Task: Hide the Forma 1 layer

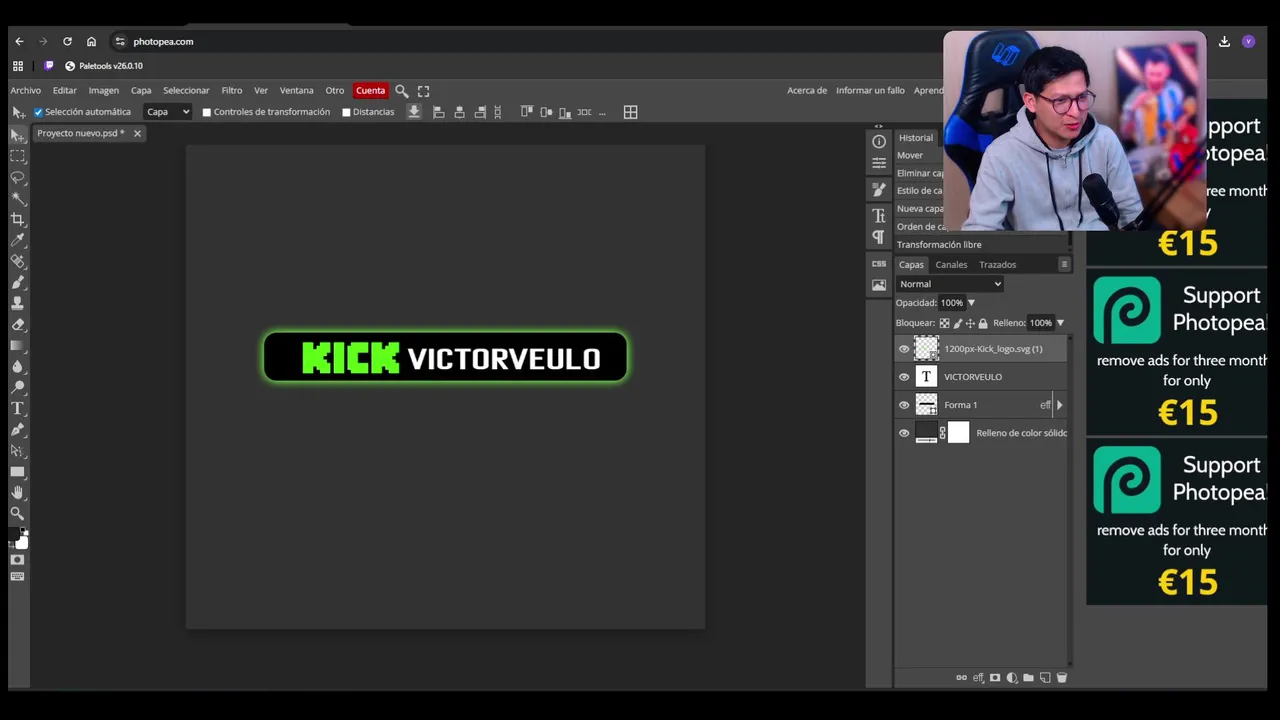Action: coord(904,405)
